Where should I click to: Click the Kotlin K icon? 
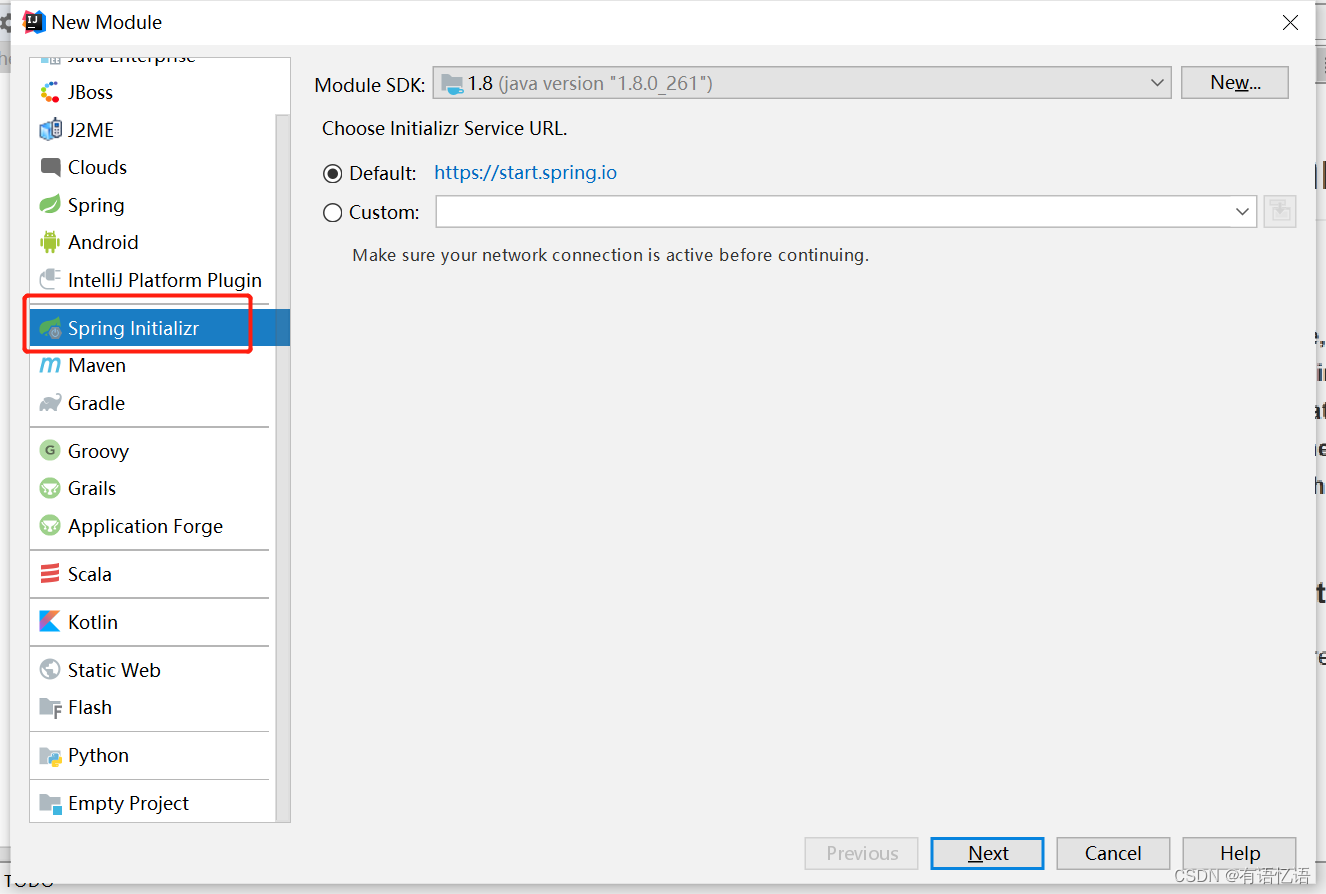pyautogui.click(x=50, y=622)
